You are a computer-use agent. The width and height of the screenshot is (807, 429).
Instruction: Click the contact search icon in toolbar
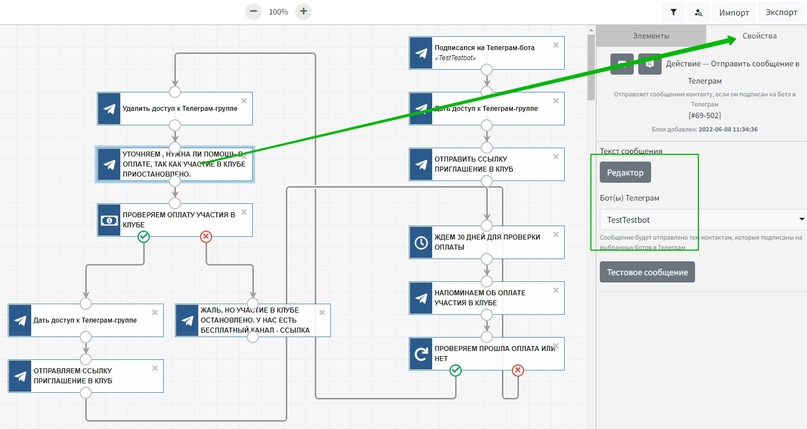tap(697, 12)
